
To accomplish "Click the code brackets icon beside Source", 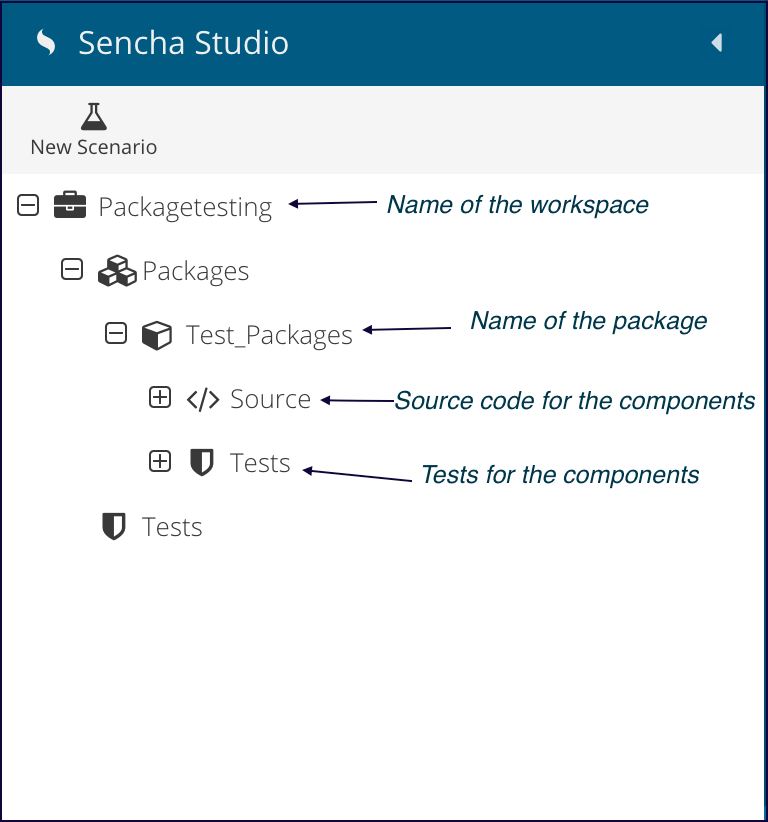I will [203, 399].
